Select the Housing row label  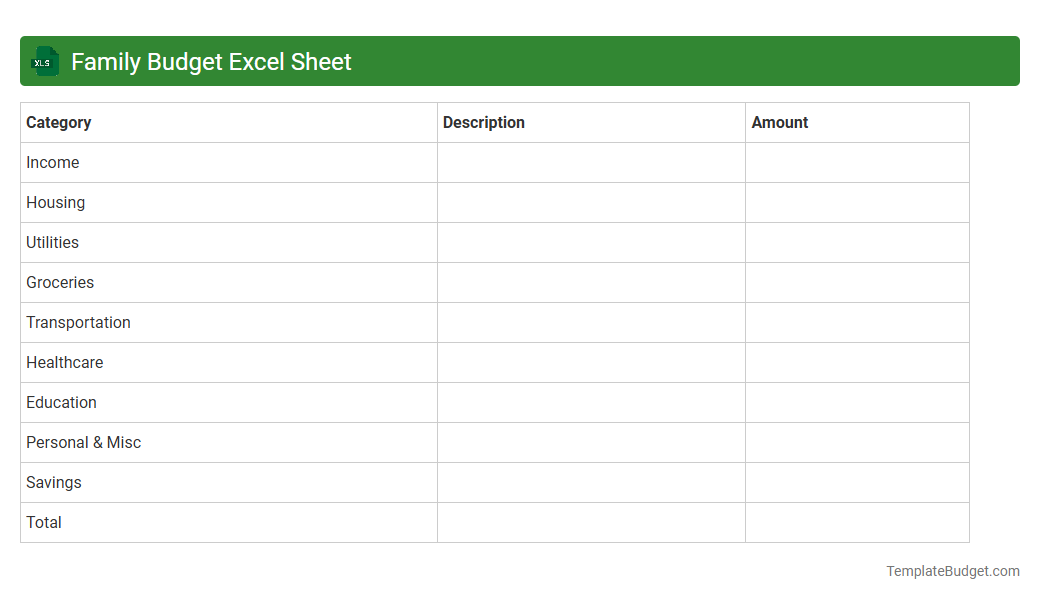55,202
